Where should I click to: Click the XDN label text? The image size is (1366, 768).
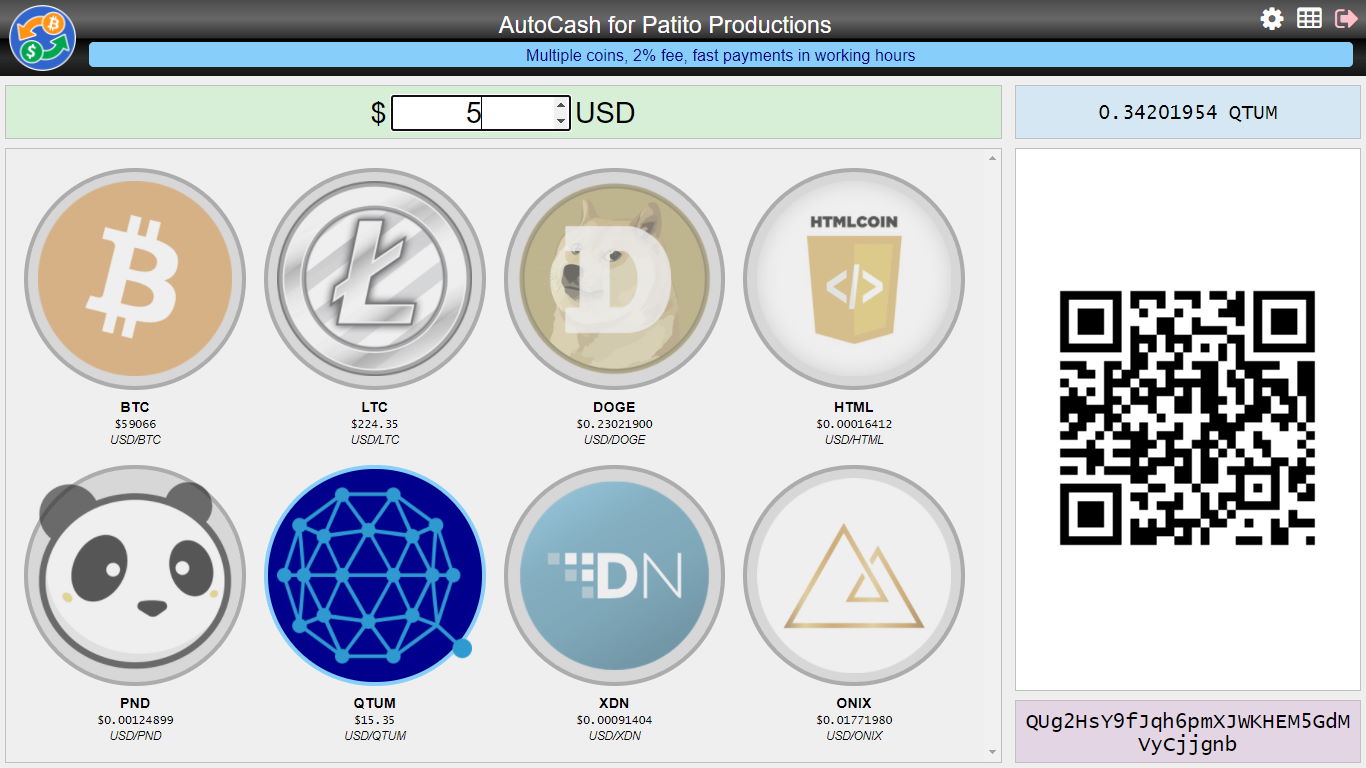click(x=614, y=703)
